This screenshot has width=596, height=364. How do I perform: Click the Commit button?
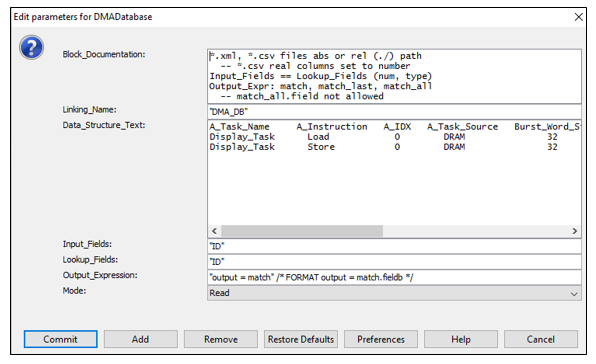60,339
